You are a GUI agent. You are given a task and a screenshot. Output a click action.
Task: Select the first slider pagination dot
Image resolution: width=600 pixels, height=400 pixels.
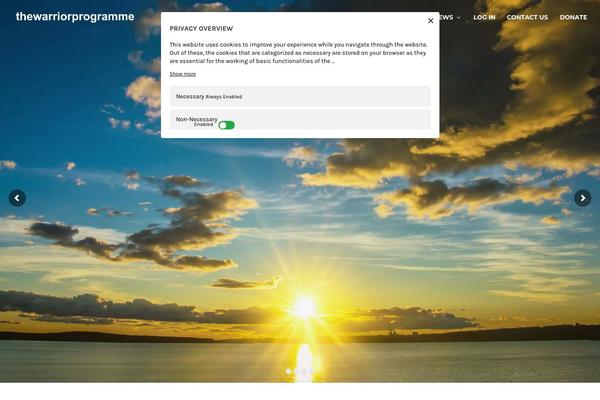click(289, 371)
